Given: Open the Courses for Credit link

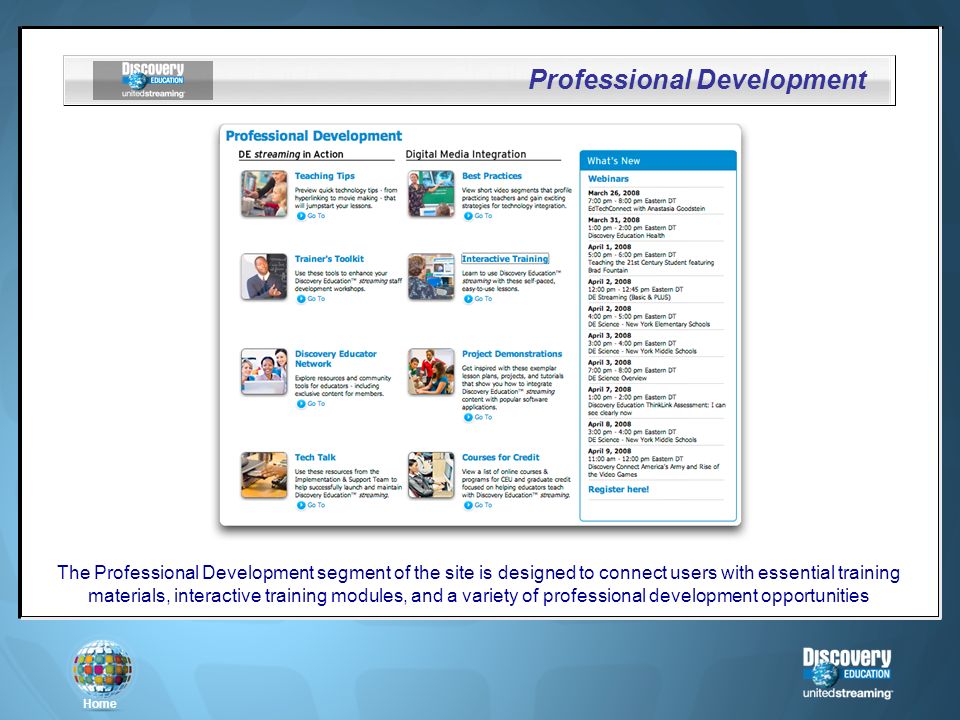Looking at the screenshot, I should 501,457.
